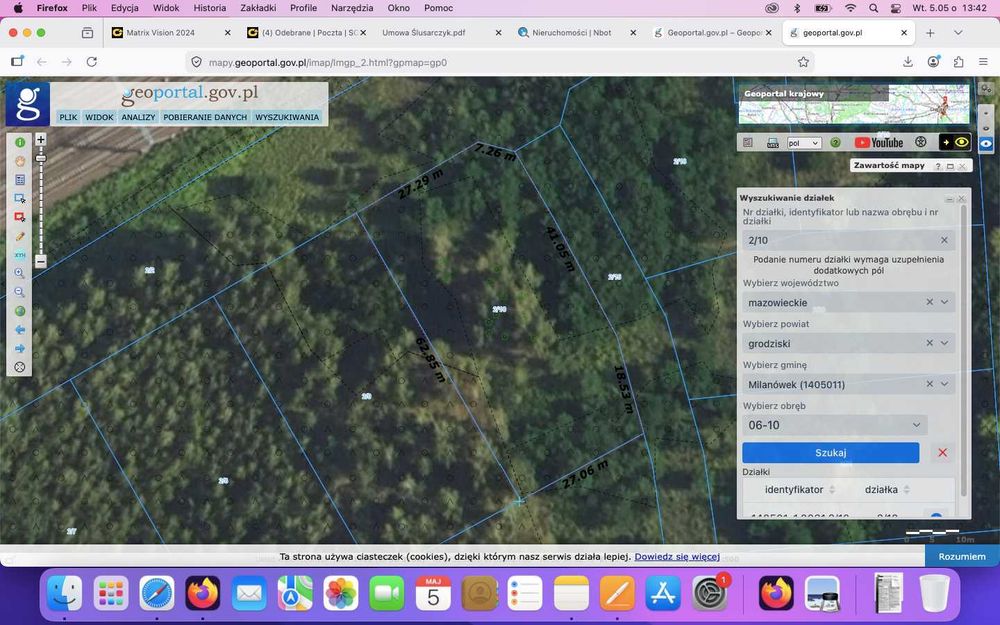The height and width of the screenshot is (625, 1000).
Task: Open the ANALIZY menu
Action: coord(138,117)
